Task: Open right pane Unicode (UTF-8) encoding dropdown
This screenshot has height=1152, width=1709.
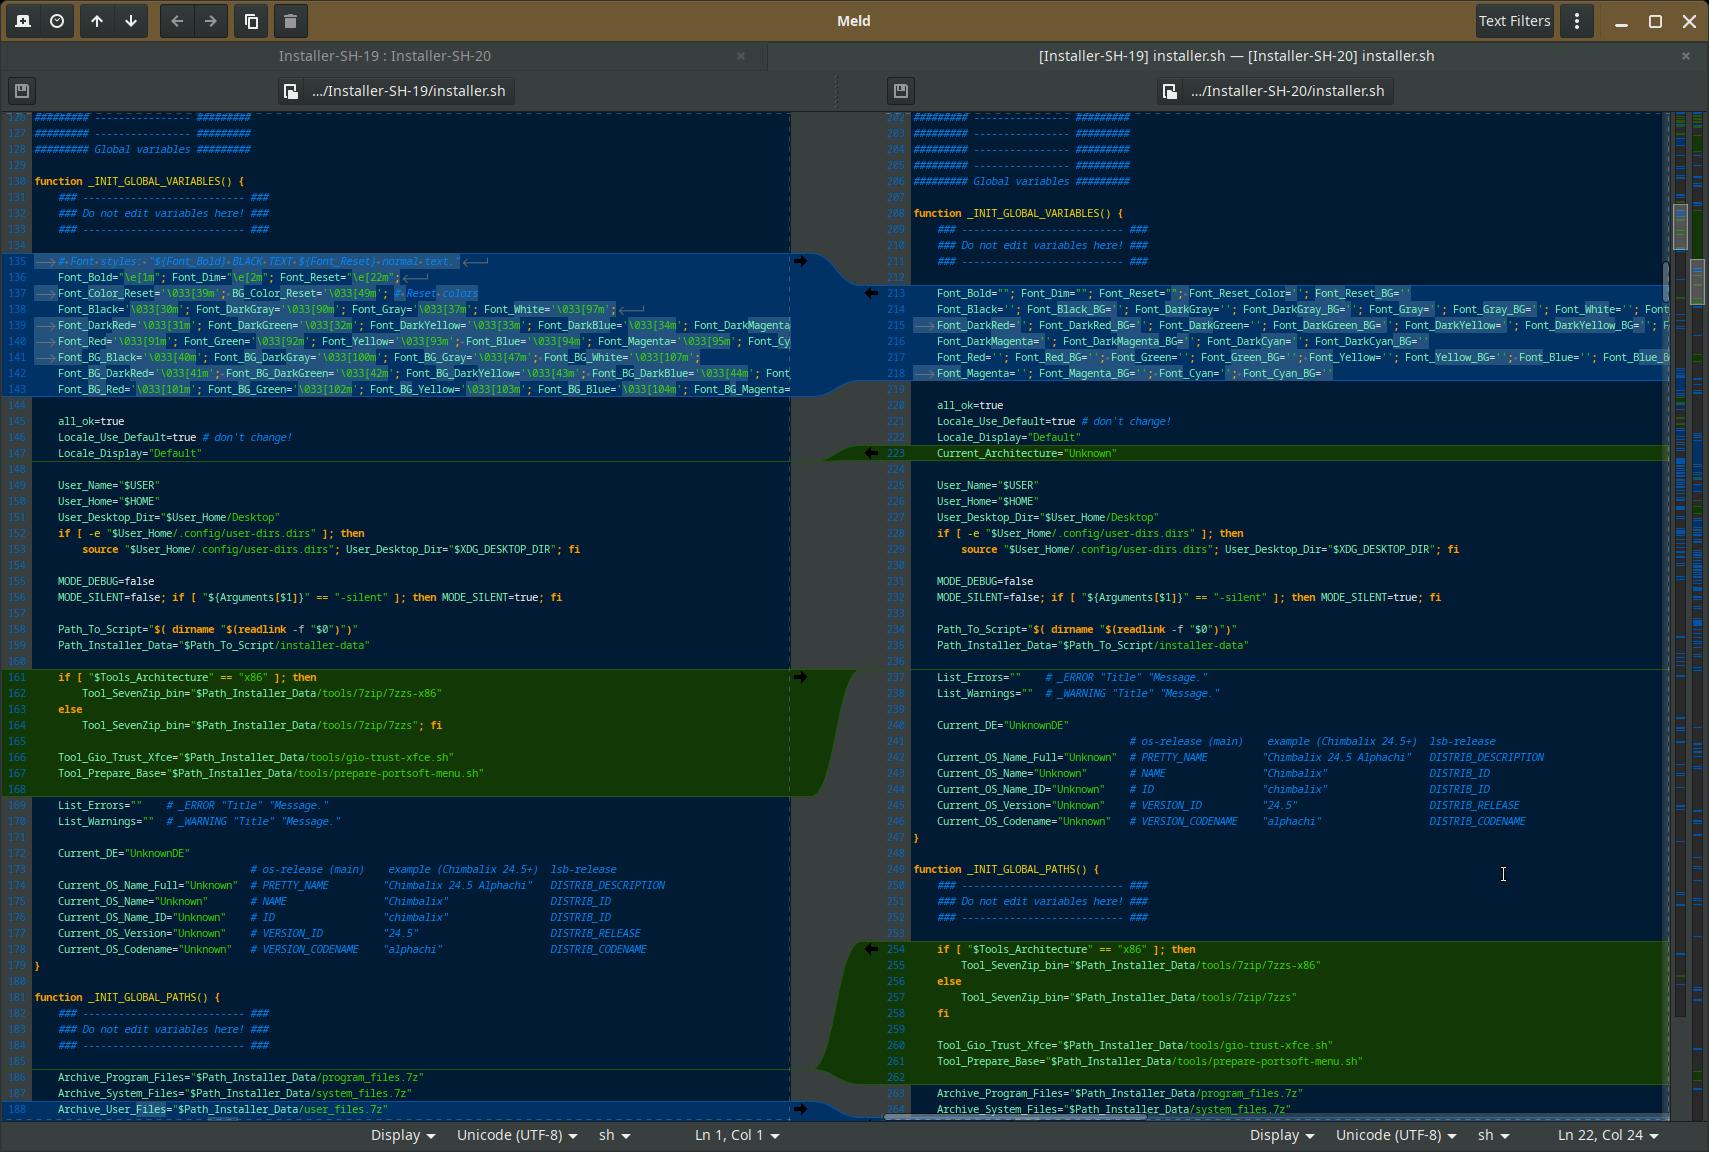Action: 1395,1135
